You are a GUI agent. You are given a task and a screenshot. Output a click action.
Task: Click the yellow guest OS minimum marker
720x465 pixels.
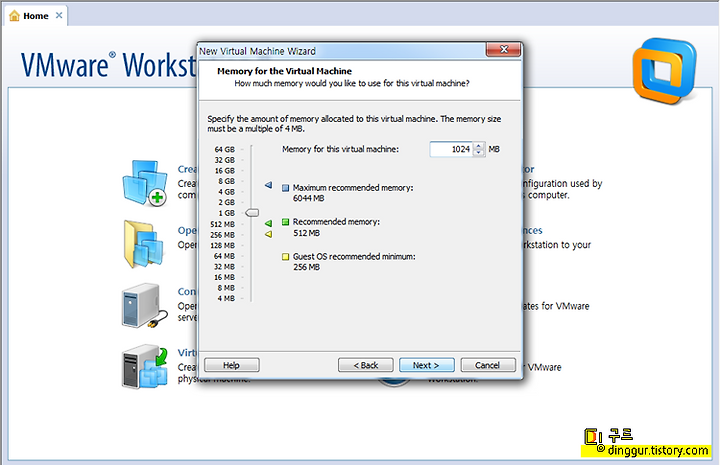click(268, 234)
